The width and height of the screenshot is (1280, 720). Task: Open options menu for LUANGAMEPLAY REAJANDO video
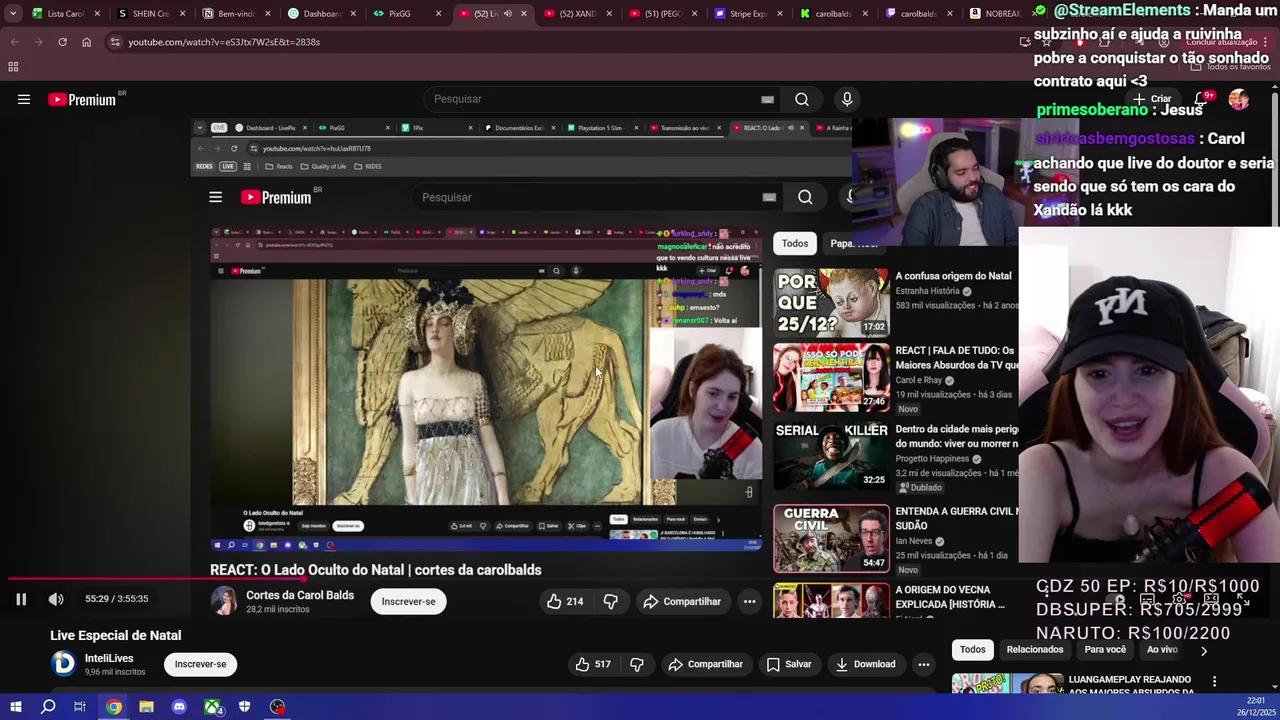(1214, 682)
